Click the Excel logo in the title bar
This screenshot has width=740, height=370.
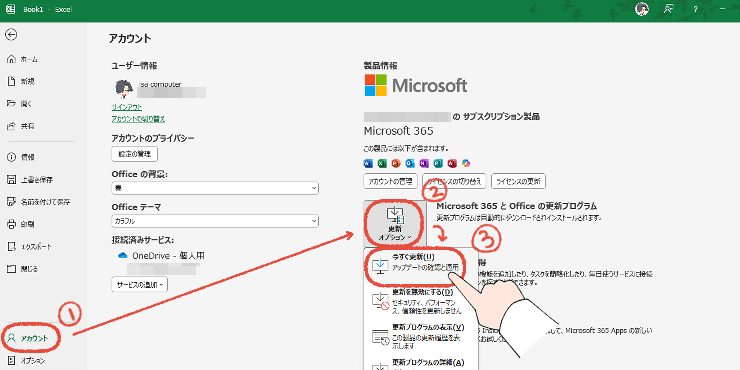(x=10, y=9)
